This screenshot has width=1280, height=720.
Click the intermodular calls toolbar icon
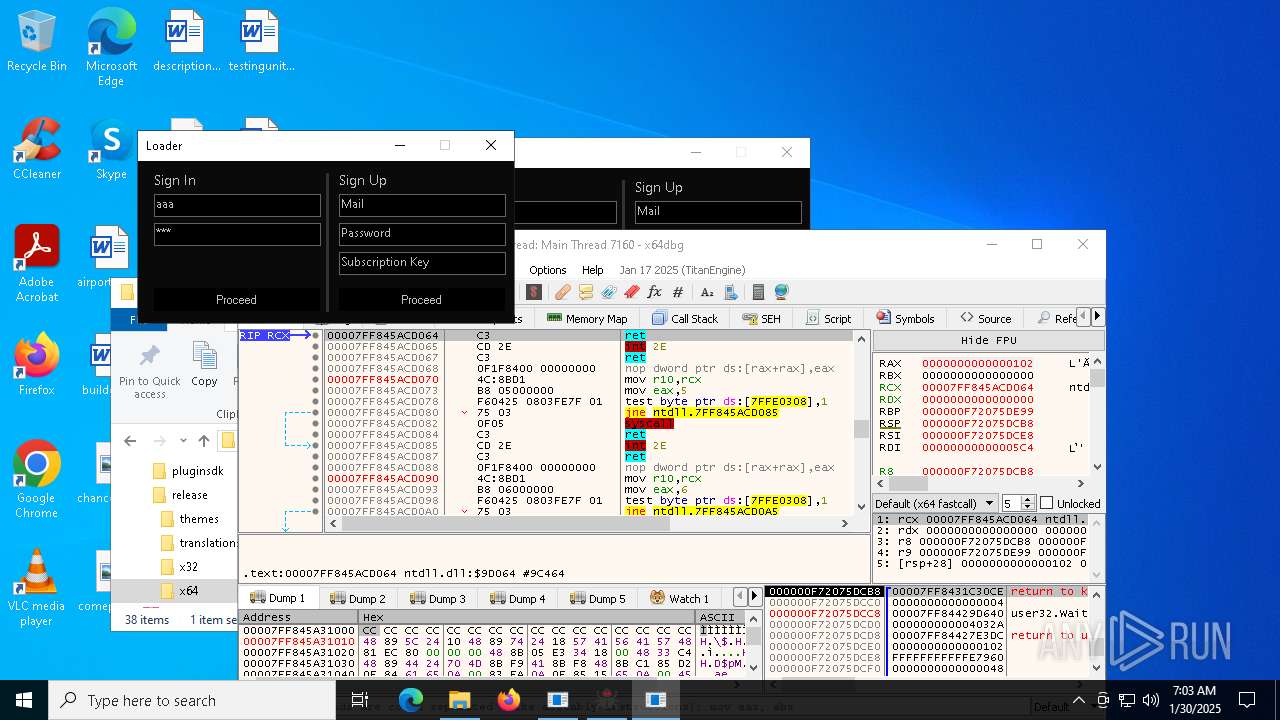point(732,292)
